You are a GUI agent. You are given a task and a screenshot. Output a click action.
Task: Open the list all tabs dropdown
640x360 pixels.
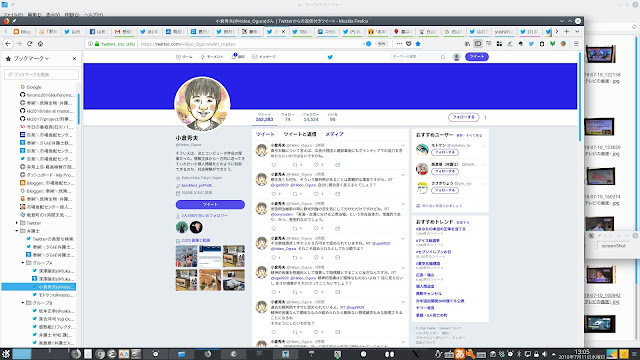(x=577, y=31)
